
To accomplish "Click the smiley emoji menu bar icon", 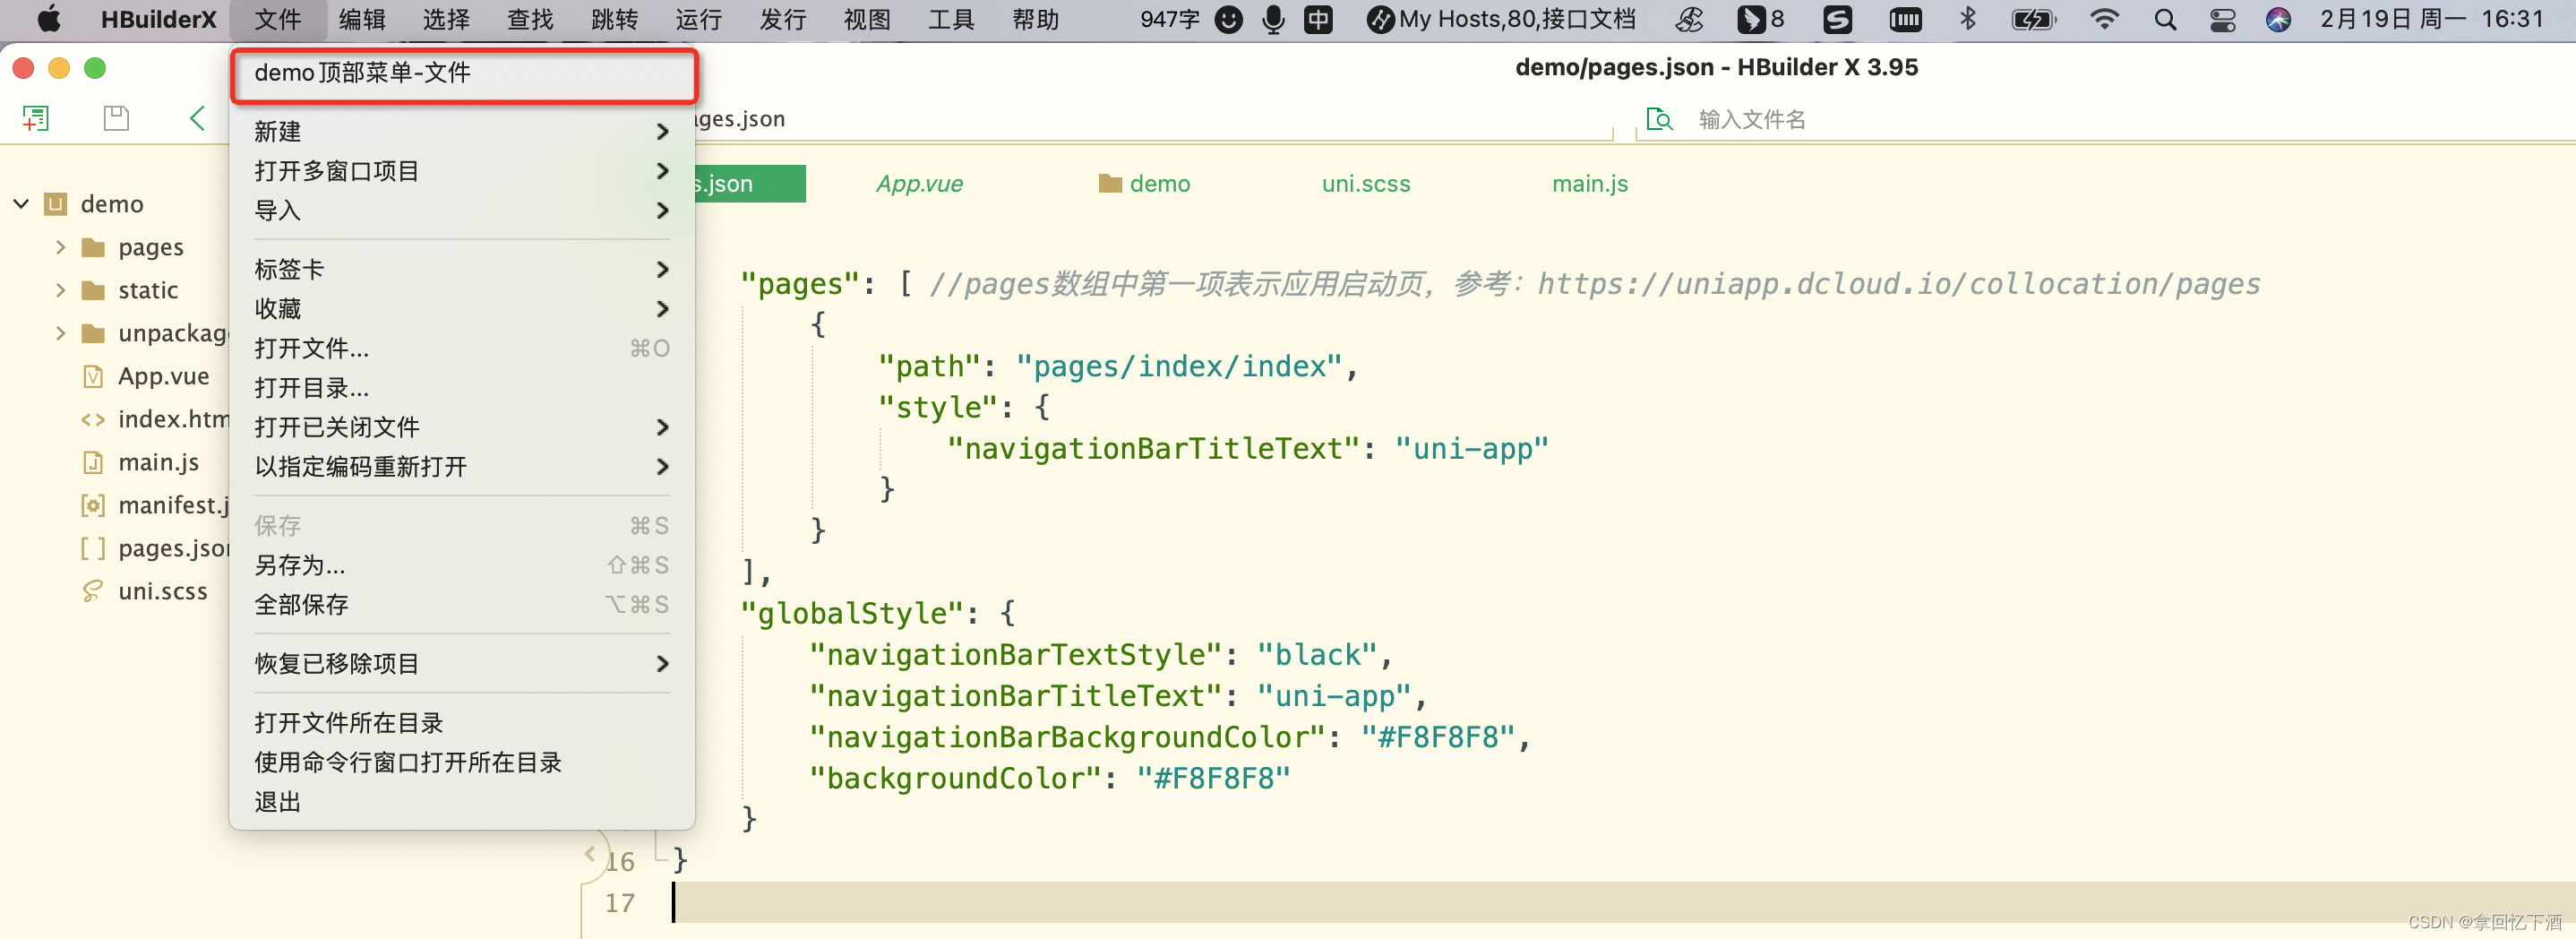I will 1228,19.
